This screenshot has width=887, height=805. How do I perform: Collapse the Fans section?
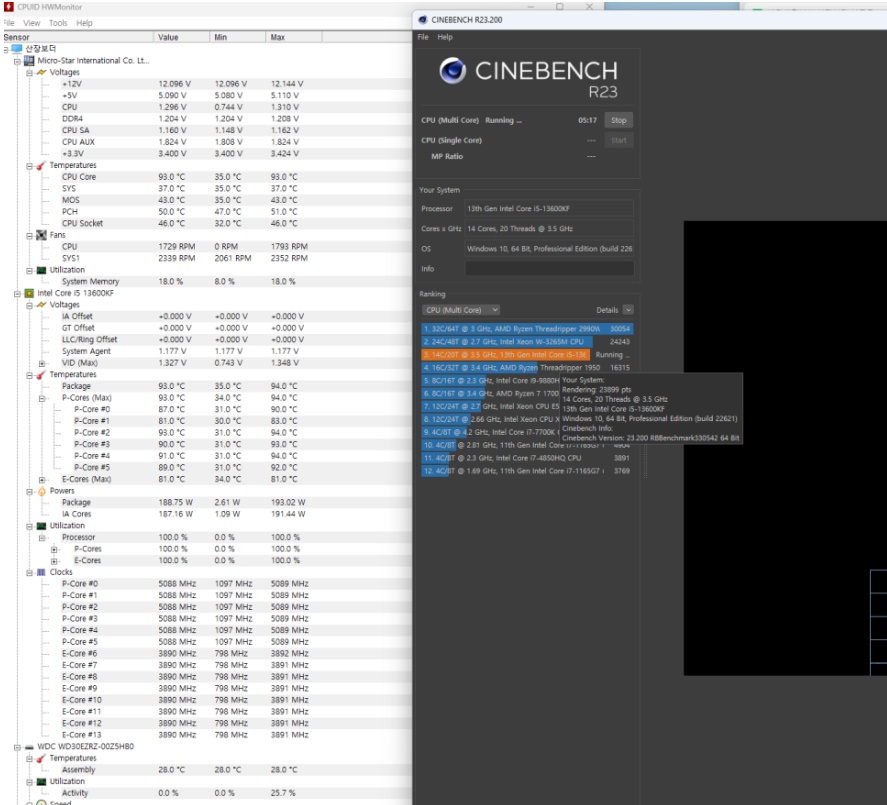tap(29, 235)
